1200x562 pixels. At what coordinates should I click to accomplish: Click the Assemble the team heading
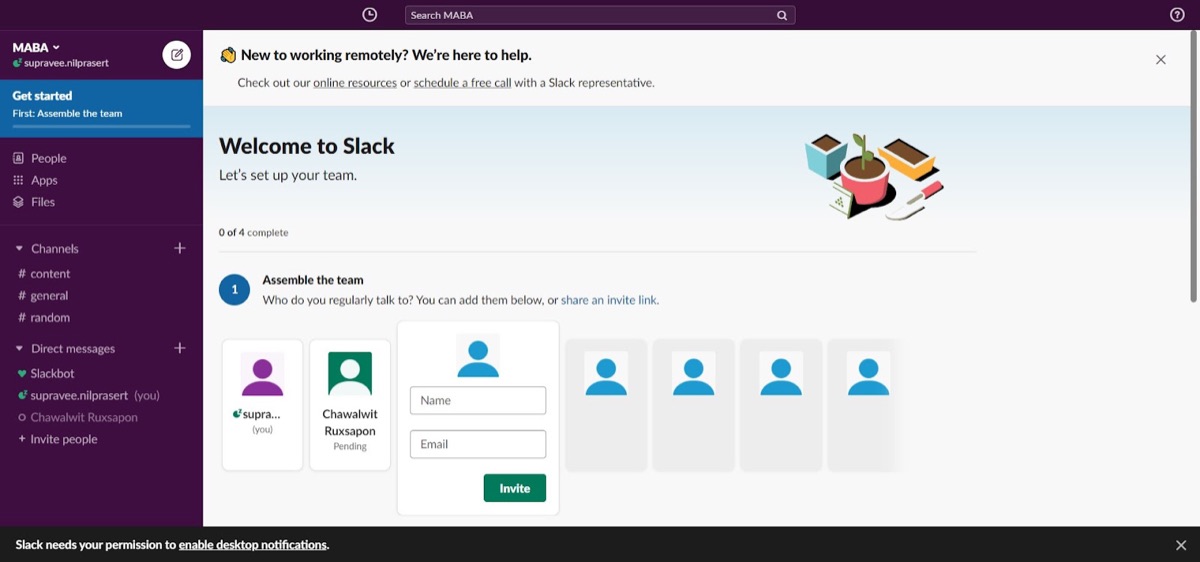pyautogui.click(x=313, y=280)
